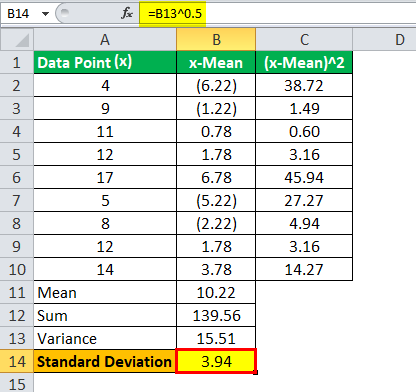
Task: Click the fx insert function icon
Action: pos(127,13)
